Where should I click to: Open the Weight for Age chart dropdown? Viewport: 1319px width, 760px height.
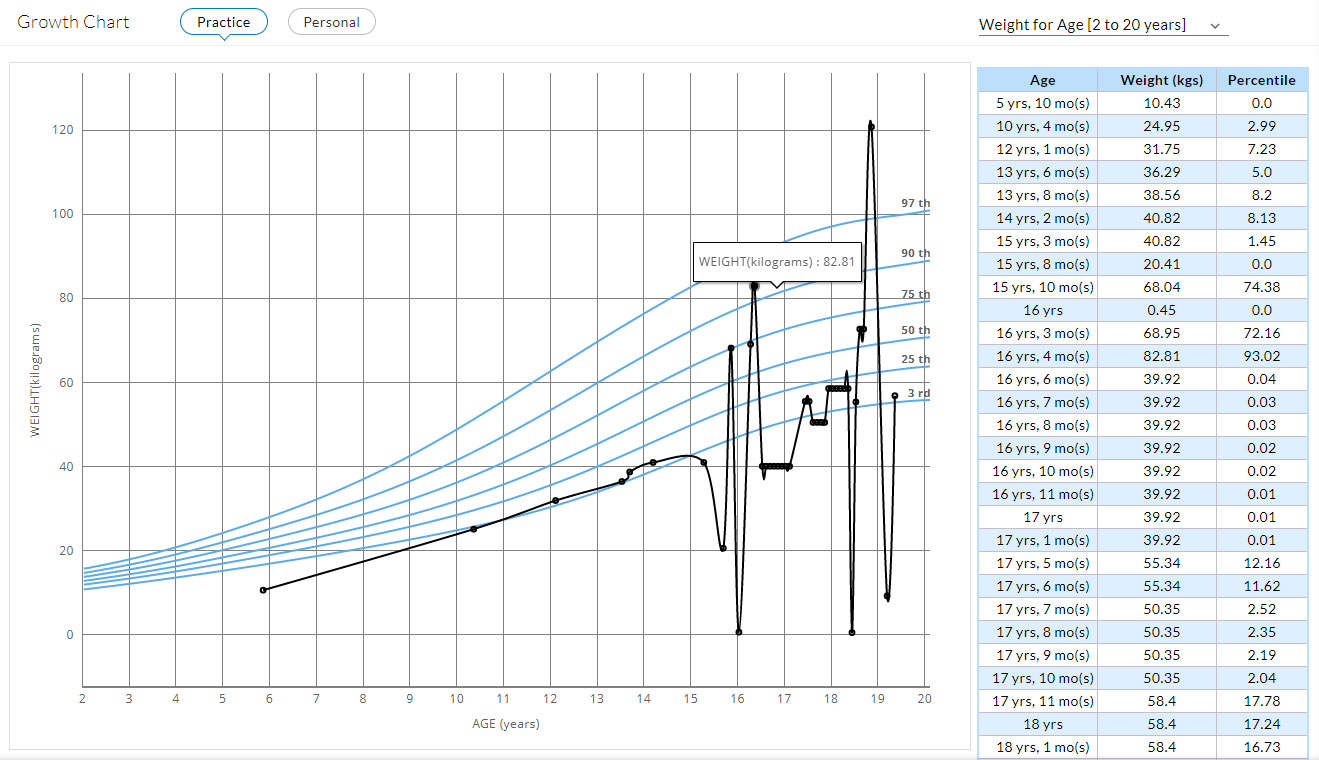click(x=1101, y=26)
